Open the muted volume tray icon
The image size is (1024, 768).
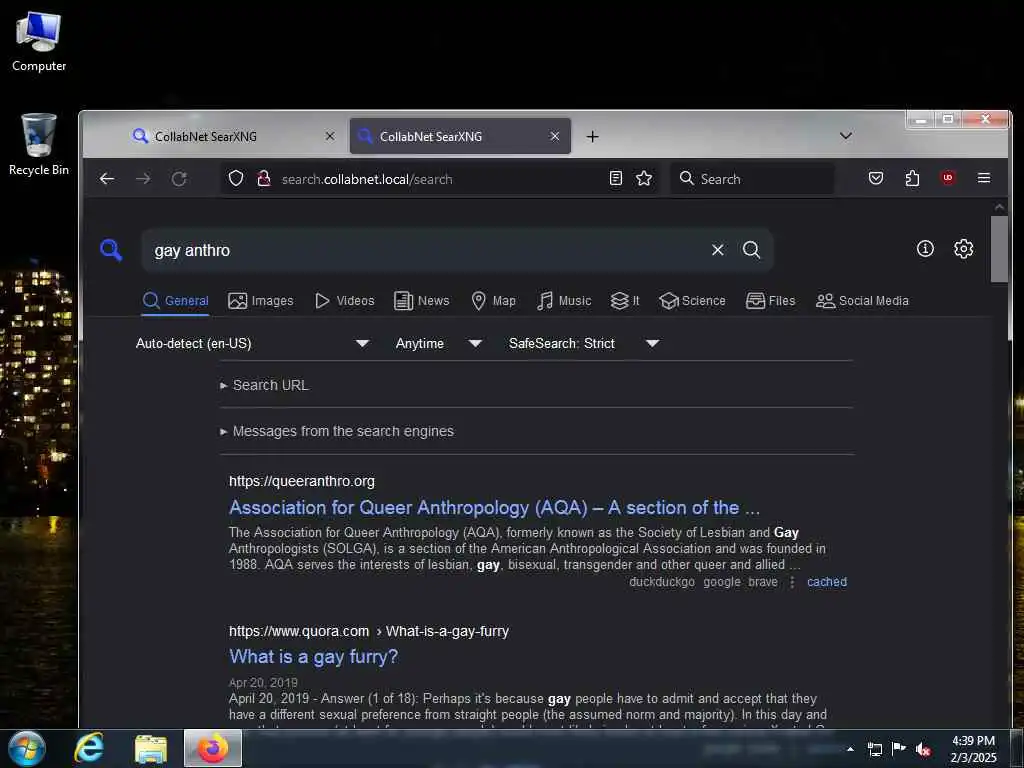pyautogui.click(x=923, y=749)
